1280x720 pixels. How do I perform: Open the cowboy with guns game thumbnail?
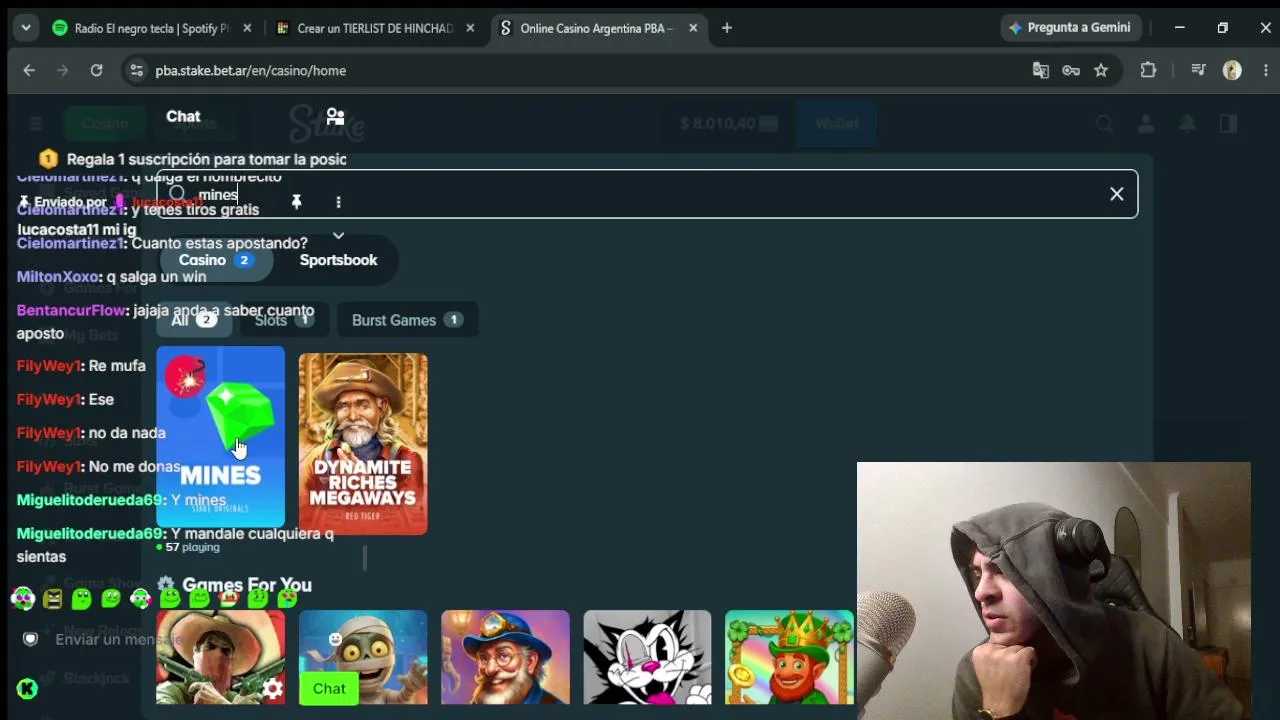(x=221, y=657)
